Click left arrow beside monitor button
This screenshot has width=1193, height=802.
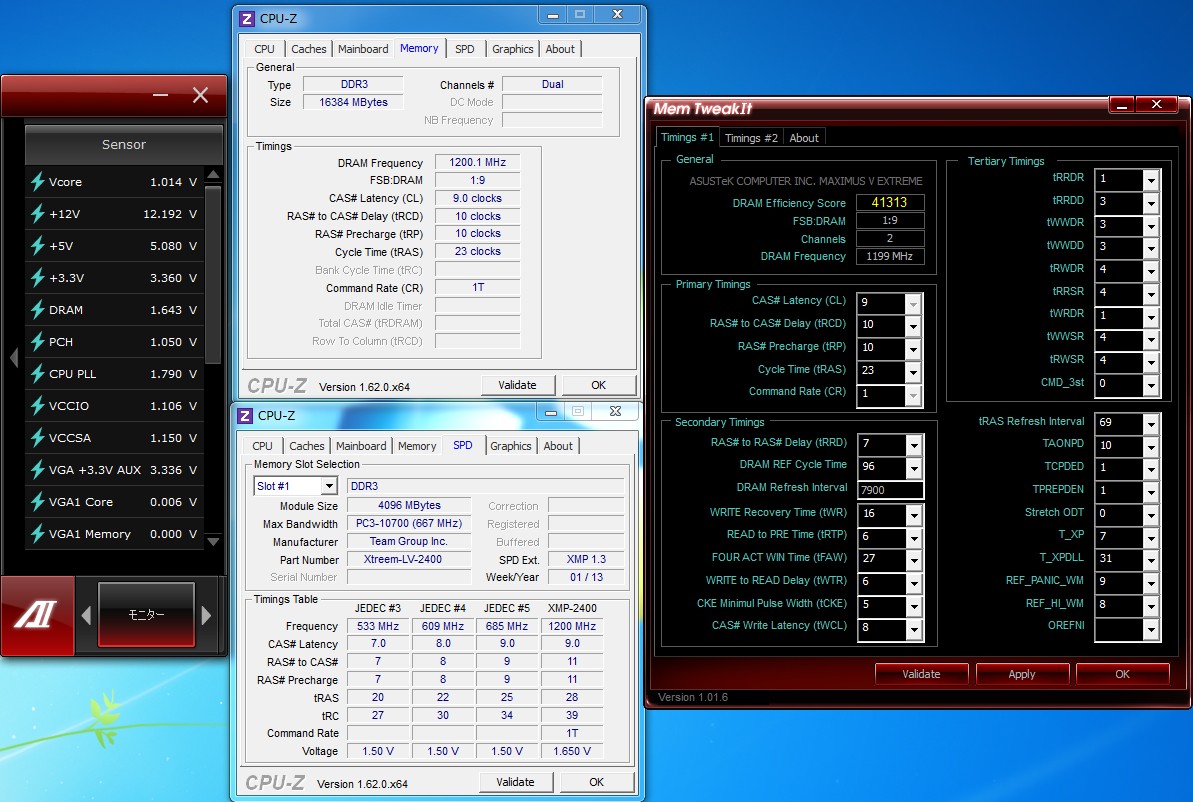click(86, 615)
